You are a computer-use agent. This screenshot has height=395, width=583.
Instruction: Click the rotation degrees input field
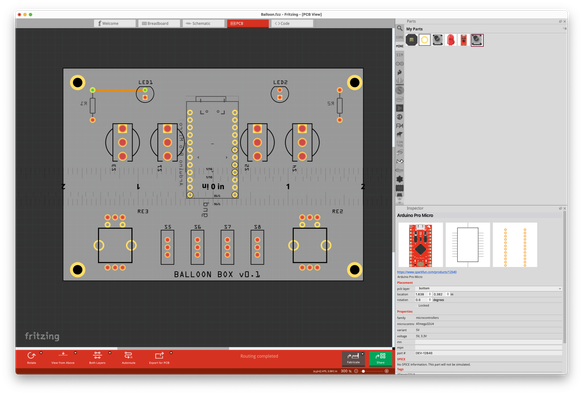click(x=423, y=300)
